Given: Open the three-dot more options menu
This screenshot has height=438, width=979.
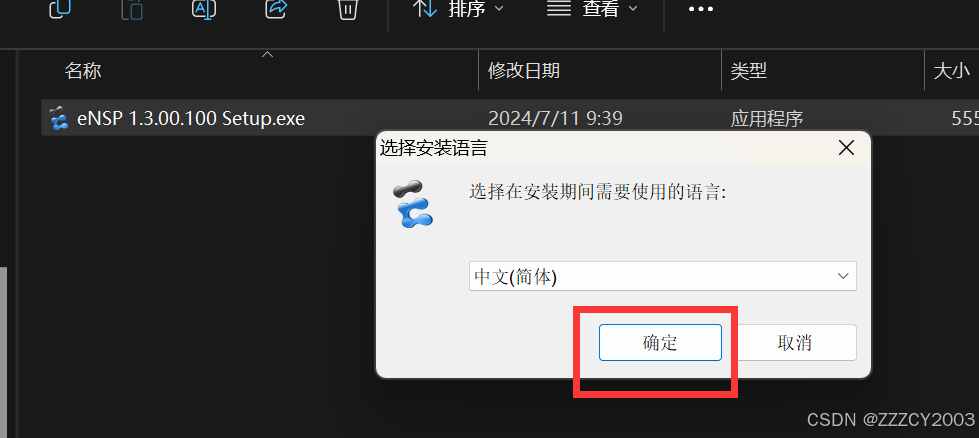Looking at the screenshot, I should tap(701, 9).
